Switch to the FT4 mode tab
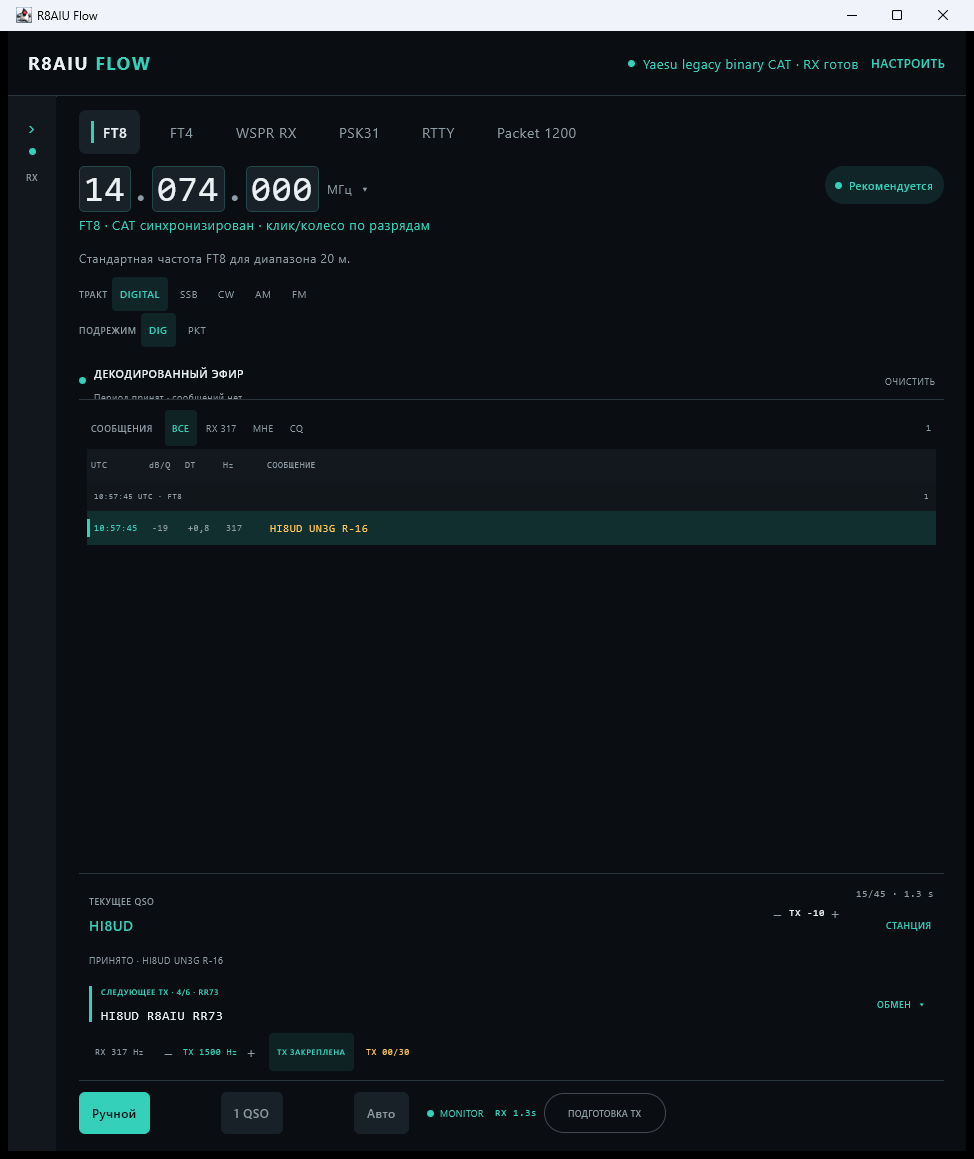Viewport: 974px width, 1159px height. point(181,133)
